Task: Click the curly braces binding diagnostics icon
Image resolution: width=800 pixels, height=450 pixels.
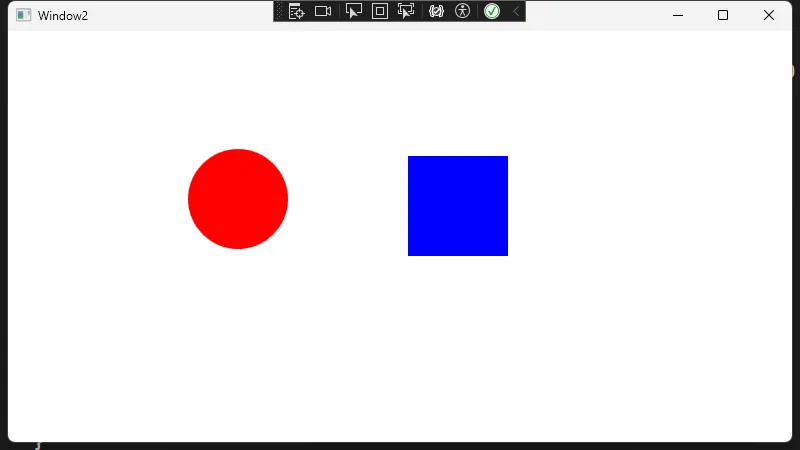Action: click(436, 11)
